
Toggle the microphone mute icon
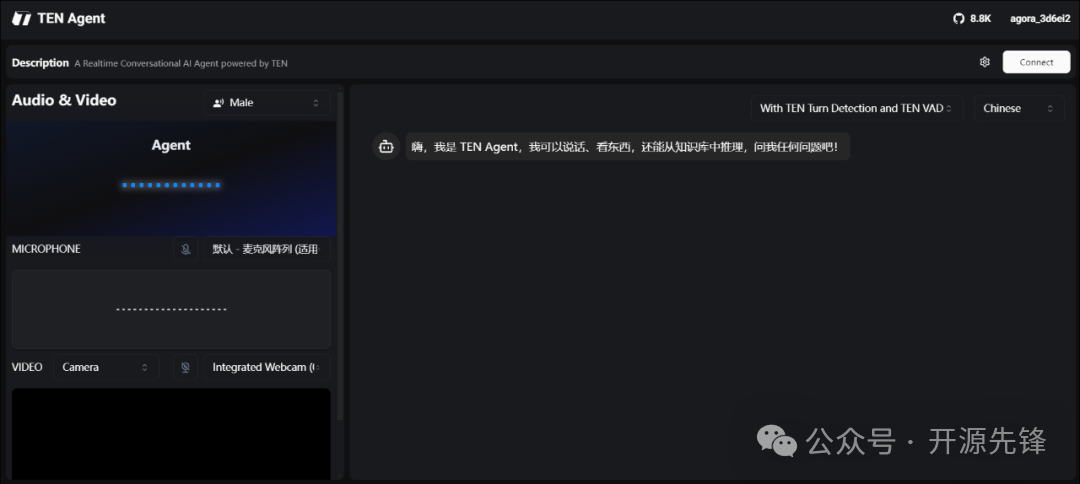click(x=185, y=249)
